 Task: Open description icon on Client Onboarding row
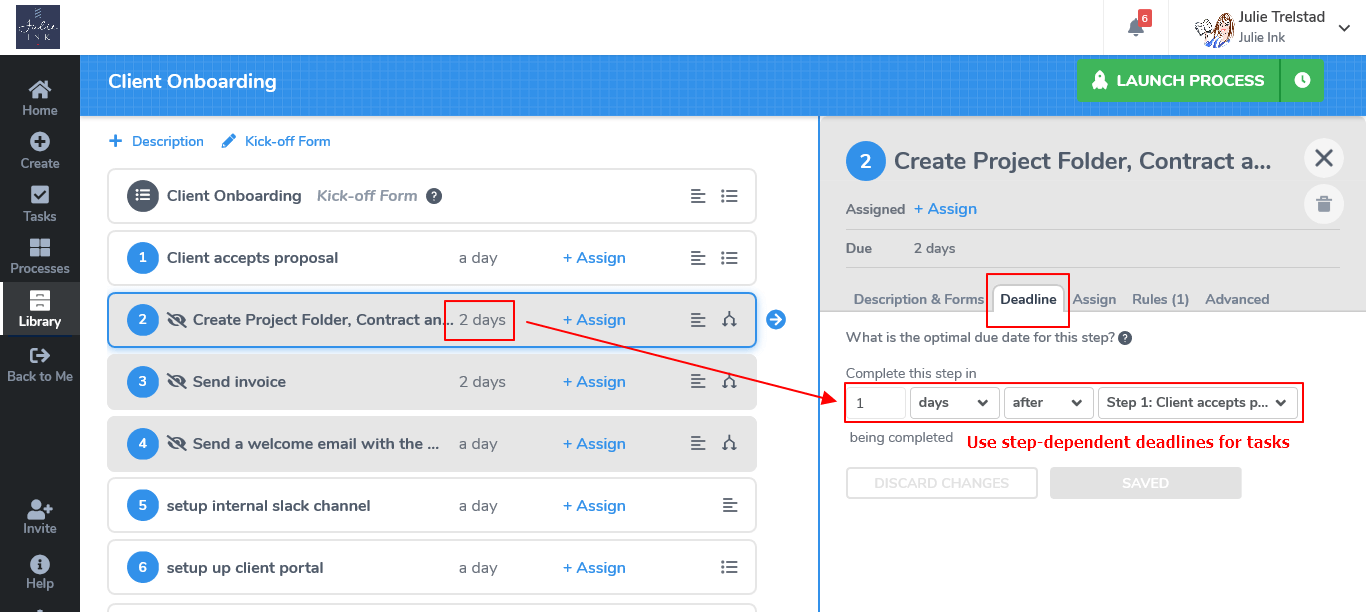(698, 196)
